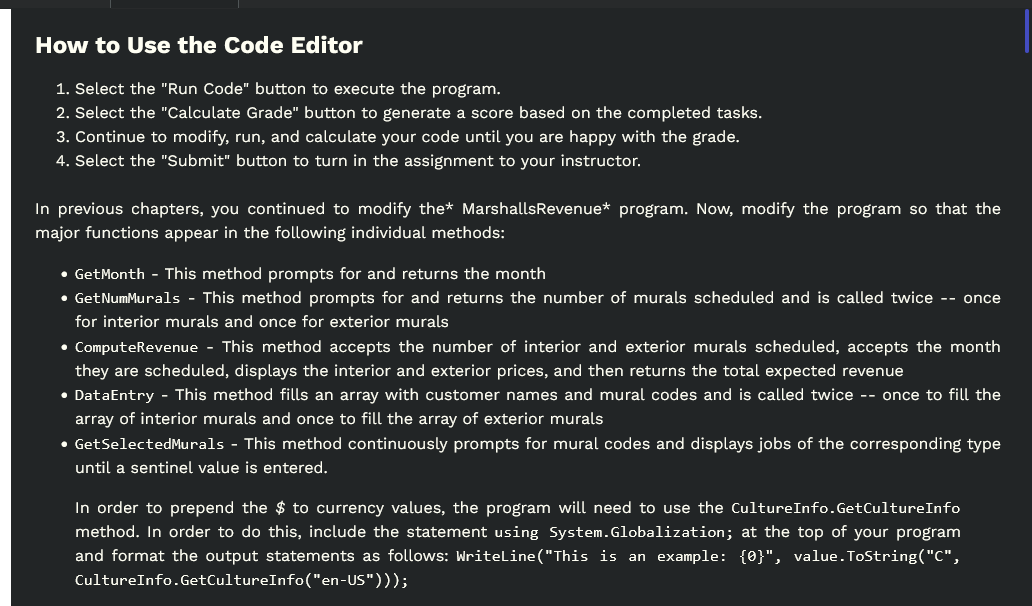Click the How to Use the Code Editor heading
The width and height of the screenshot is (1032, 606).
(197, 45)
